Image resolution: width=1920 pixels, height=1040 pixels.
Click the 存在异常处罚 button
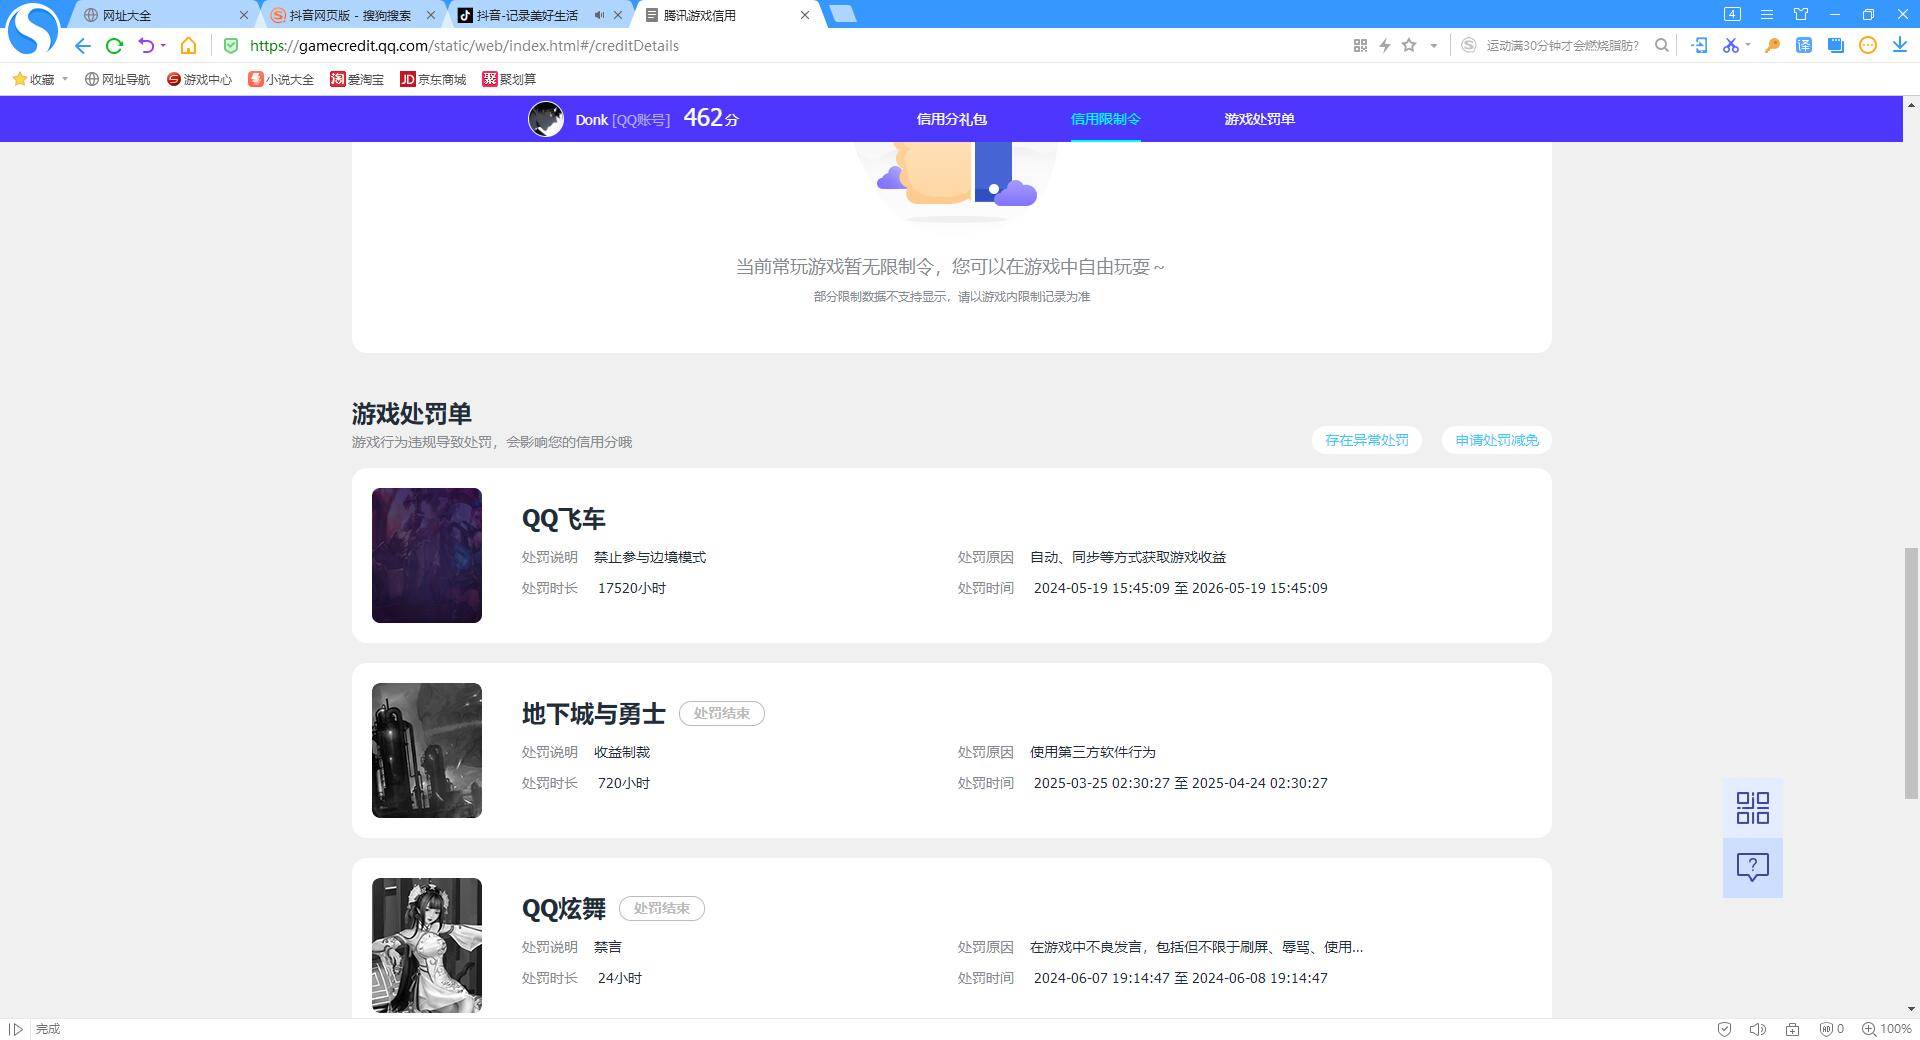pos(1366,440)
